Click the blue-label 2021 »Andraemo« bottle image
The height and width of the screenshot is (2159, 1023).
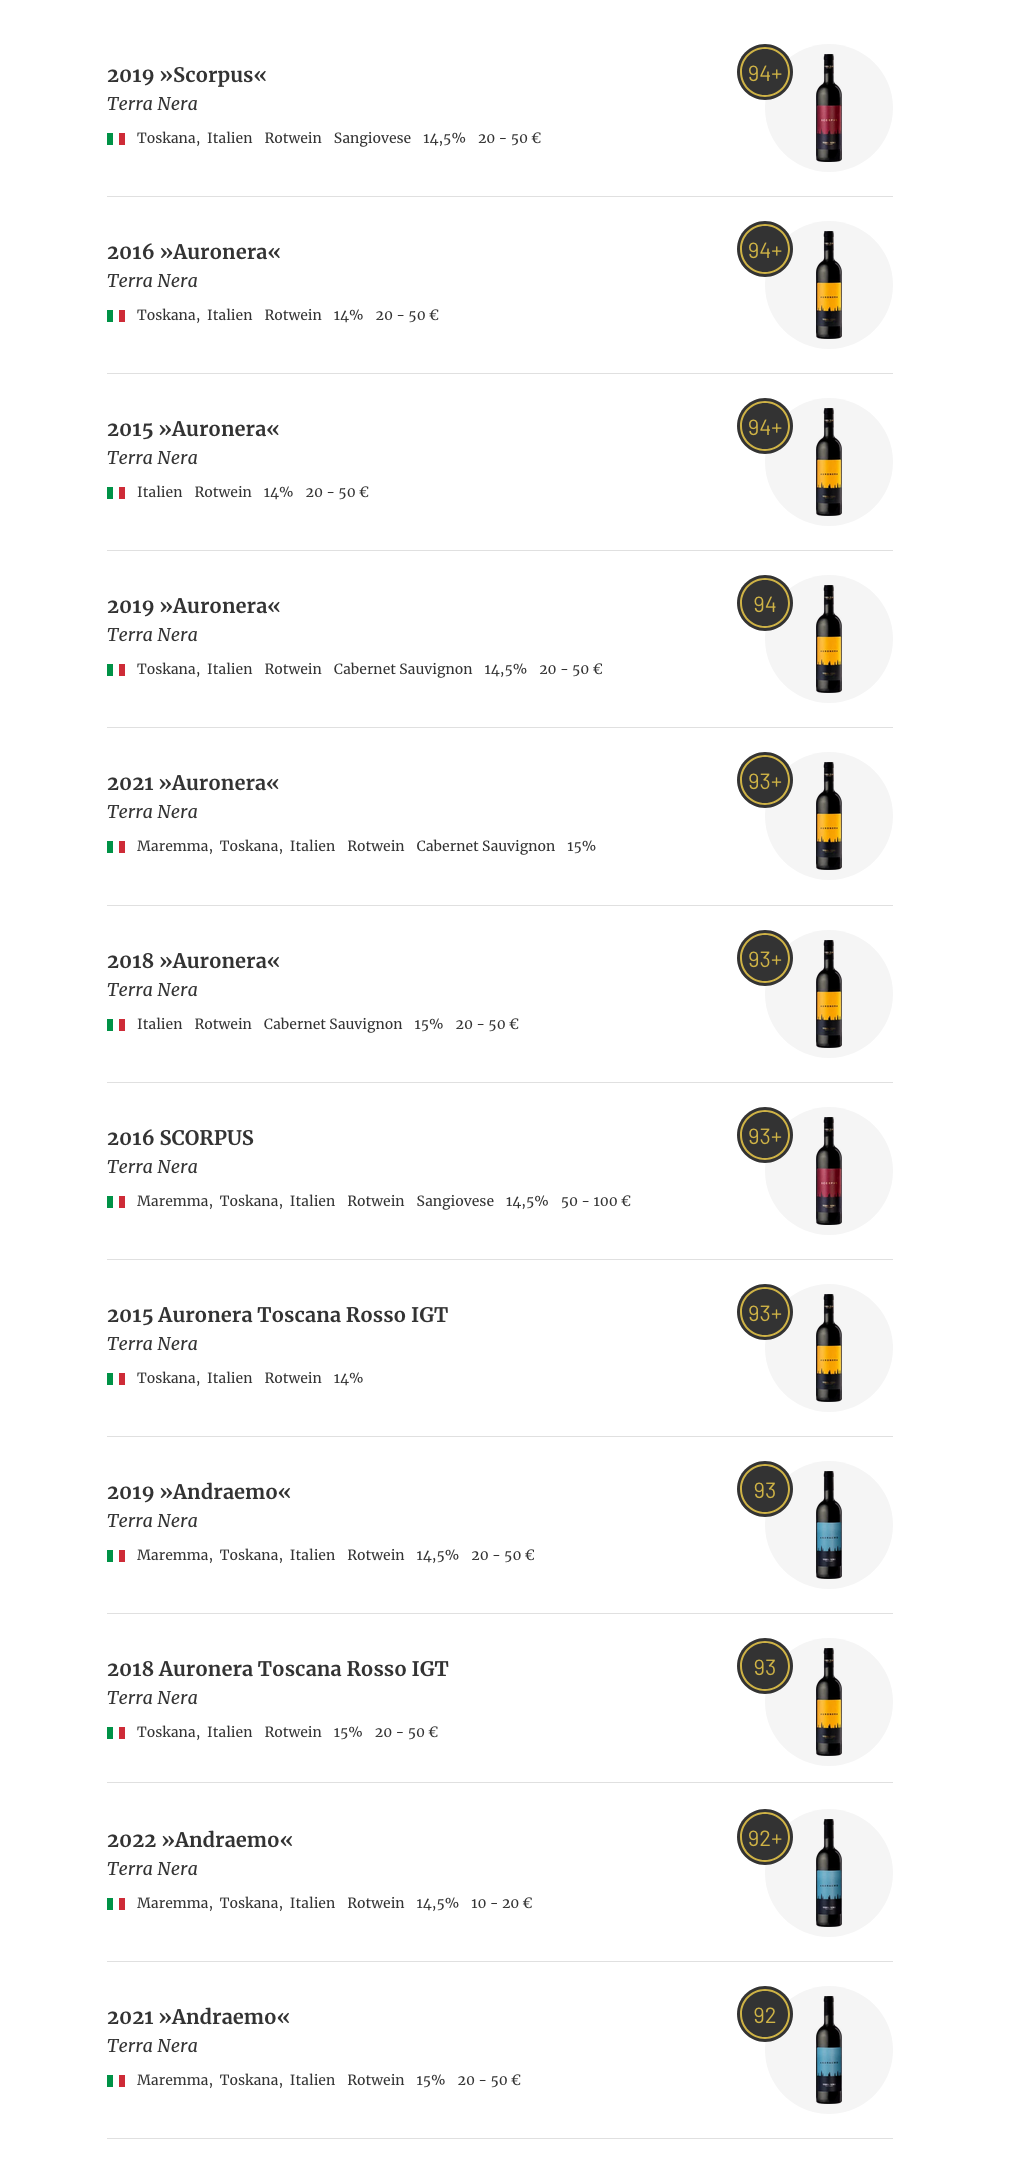pyautogui.click(x=829, y=2050)
